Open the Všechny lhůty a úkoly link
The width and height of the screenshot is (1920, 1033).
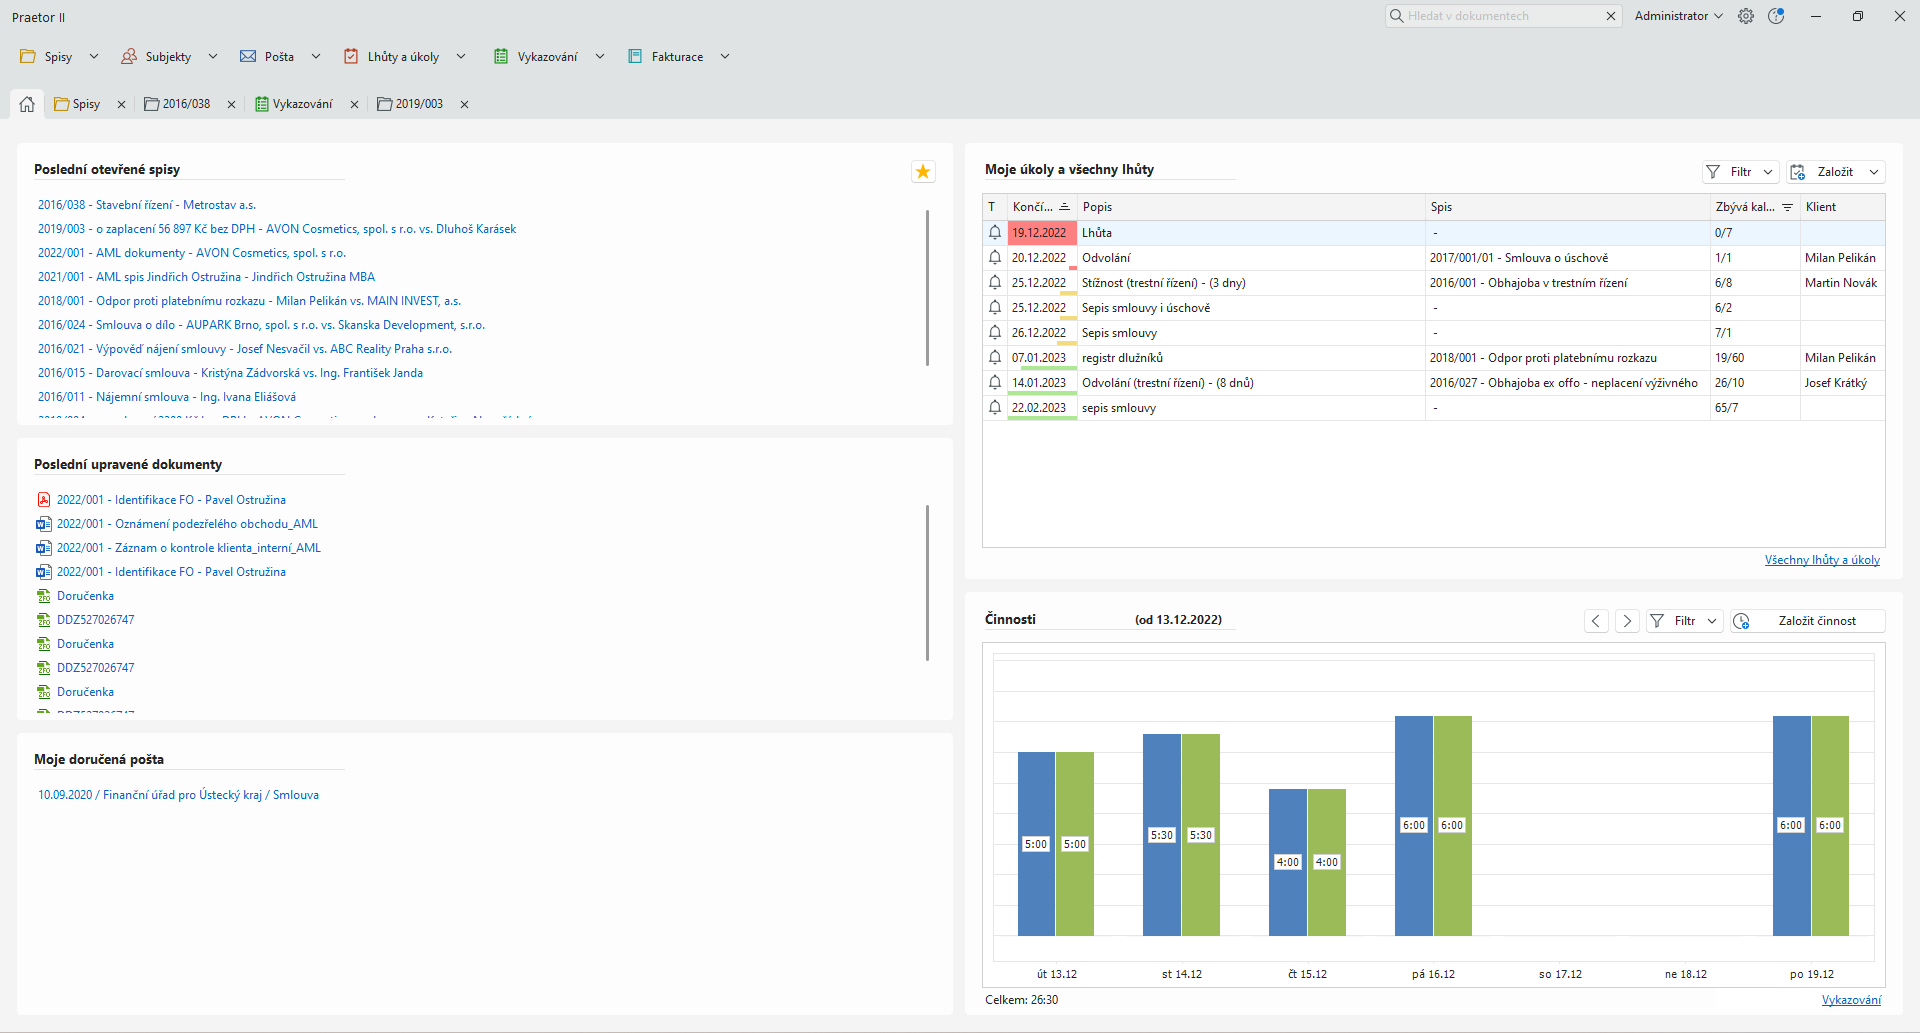(1821, 560)
